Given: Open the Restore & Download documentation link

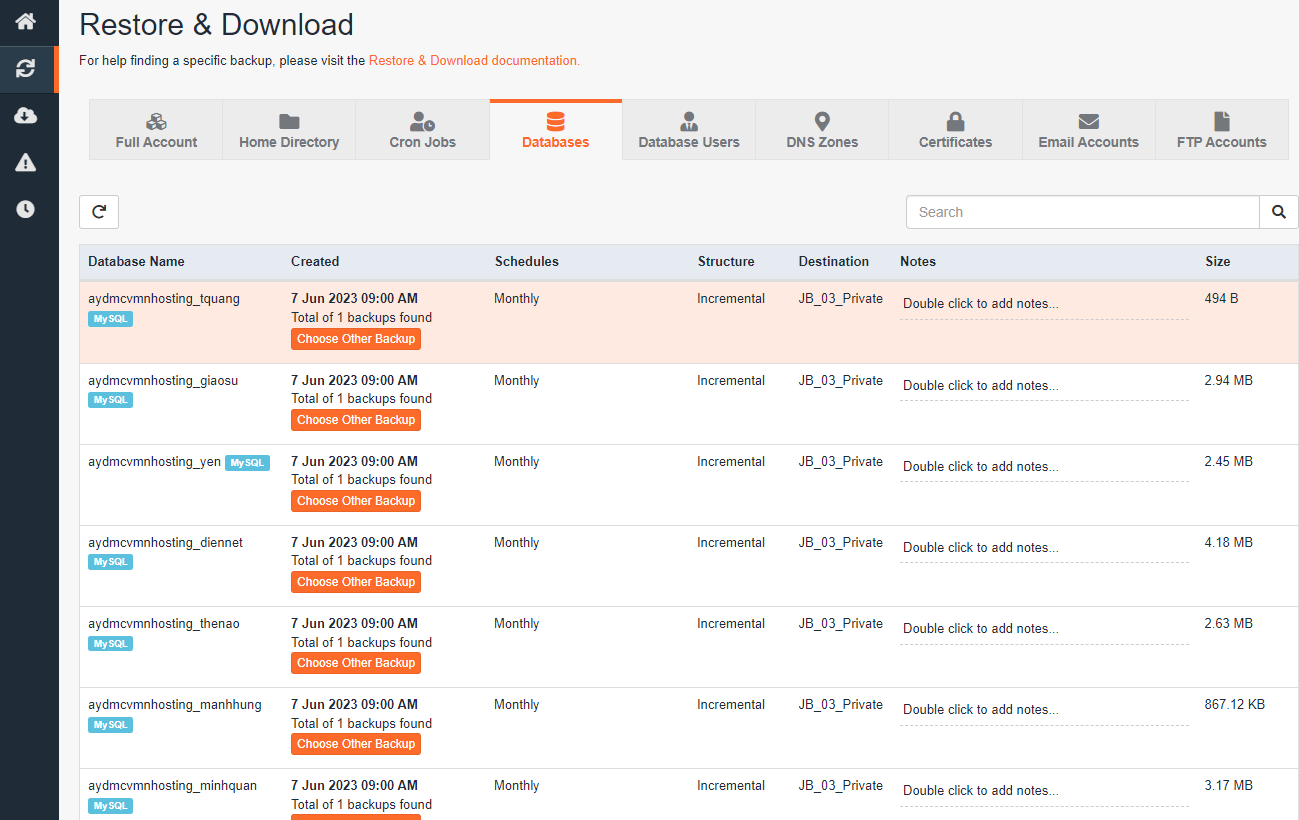Looking at the screenshot, I should tap(474, 61).
